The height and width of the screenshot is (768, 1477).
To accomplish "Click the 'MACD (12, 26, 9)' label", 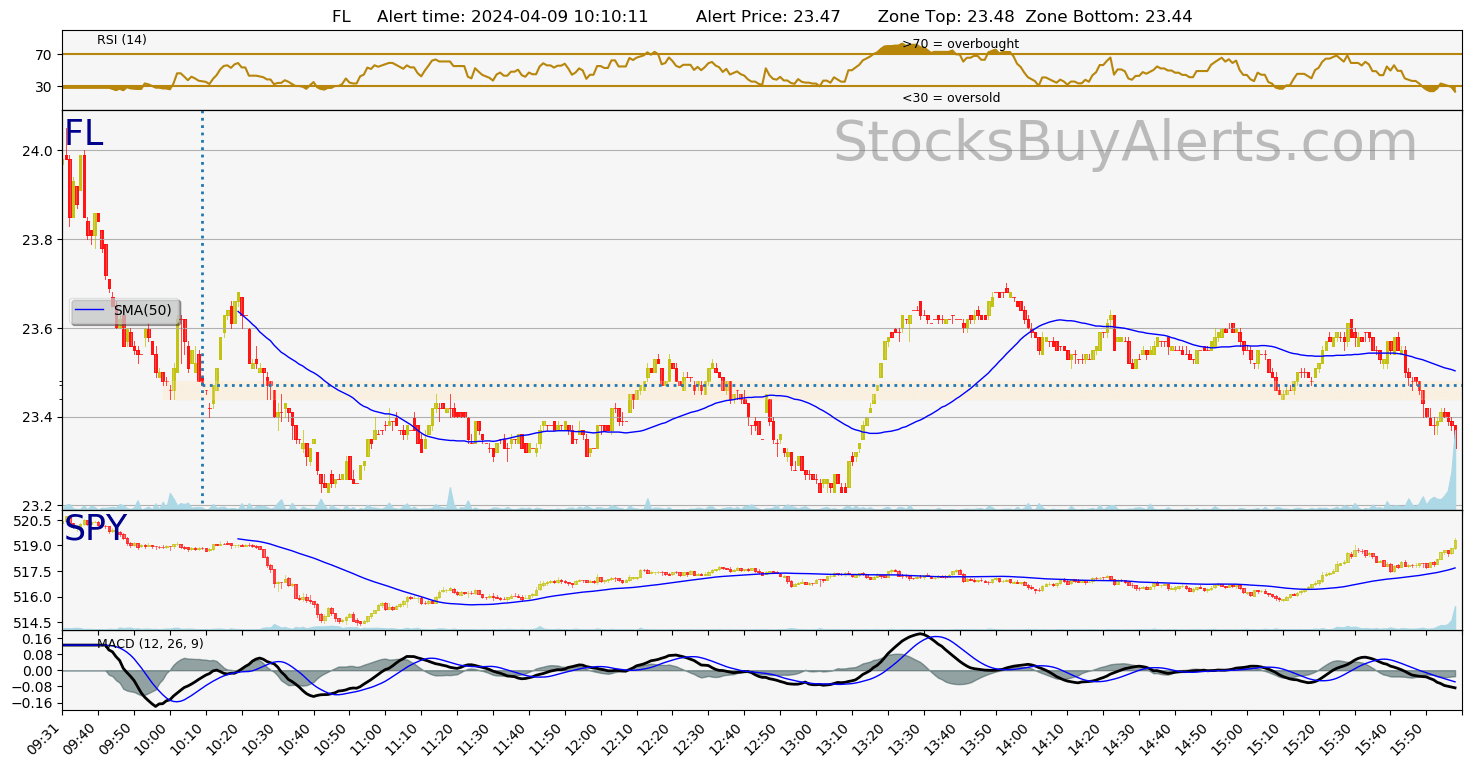I will coord(150,644).
